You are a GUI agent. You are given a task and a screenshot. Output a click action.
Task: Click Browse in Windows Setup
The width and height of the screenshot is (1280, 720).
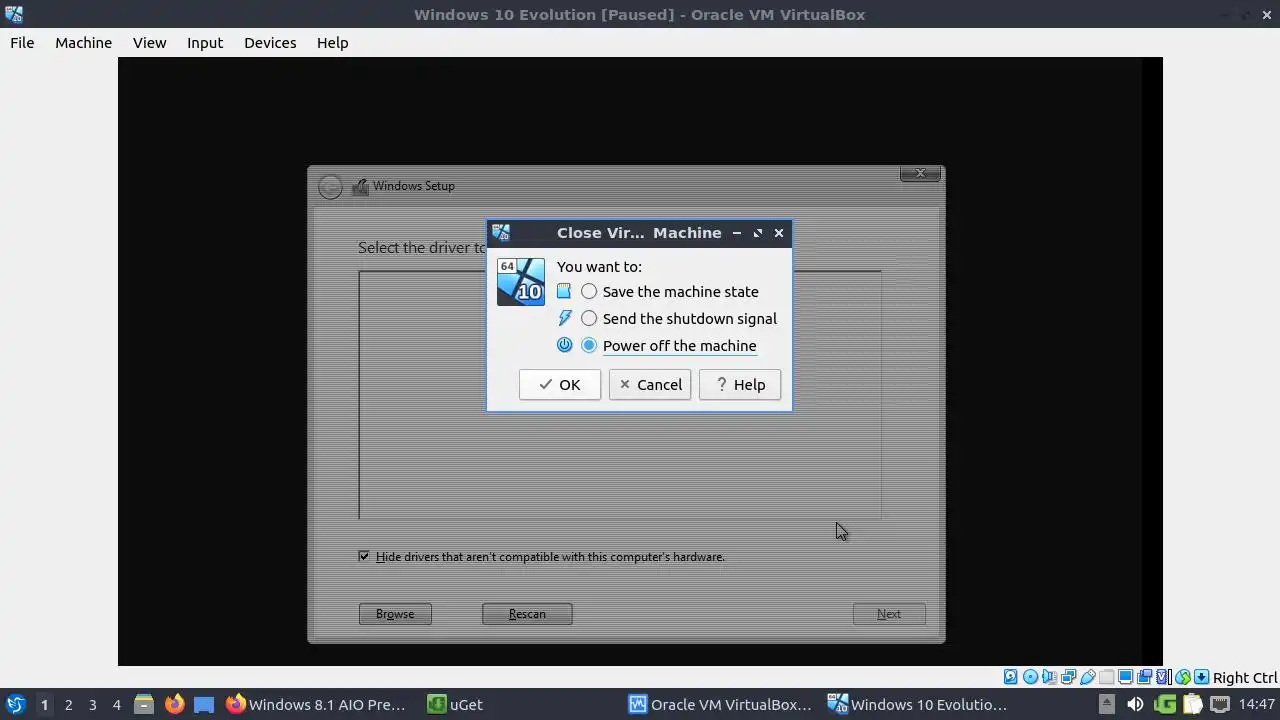395,614
